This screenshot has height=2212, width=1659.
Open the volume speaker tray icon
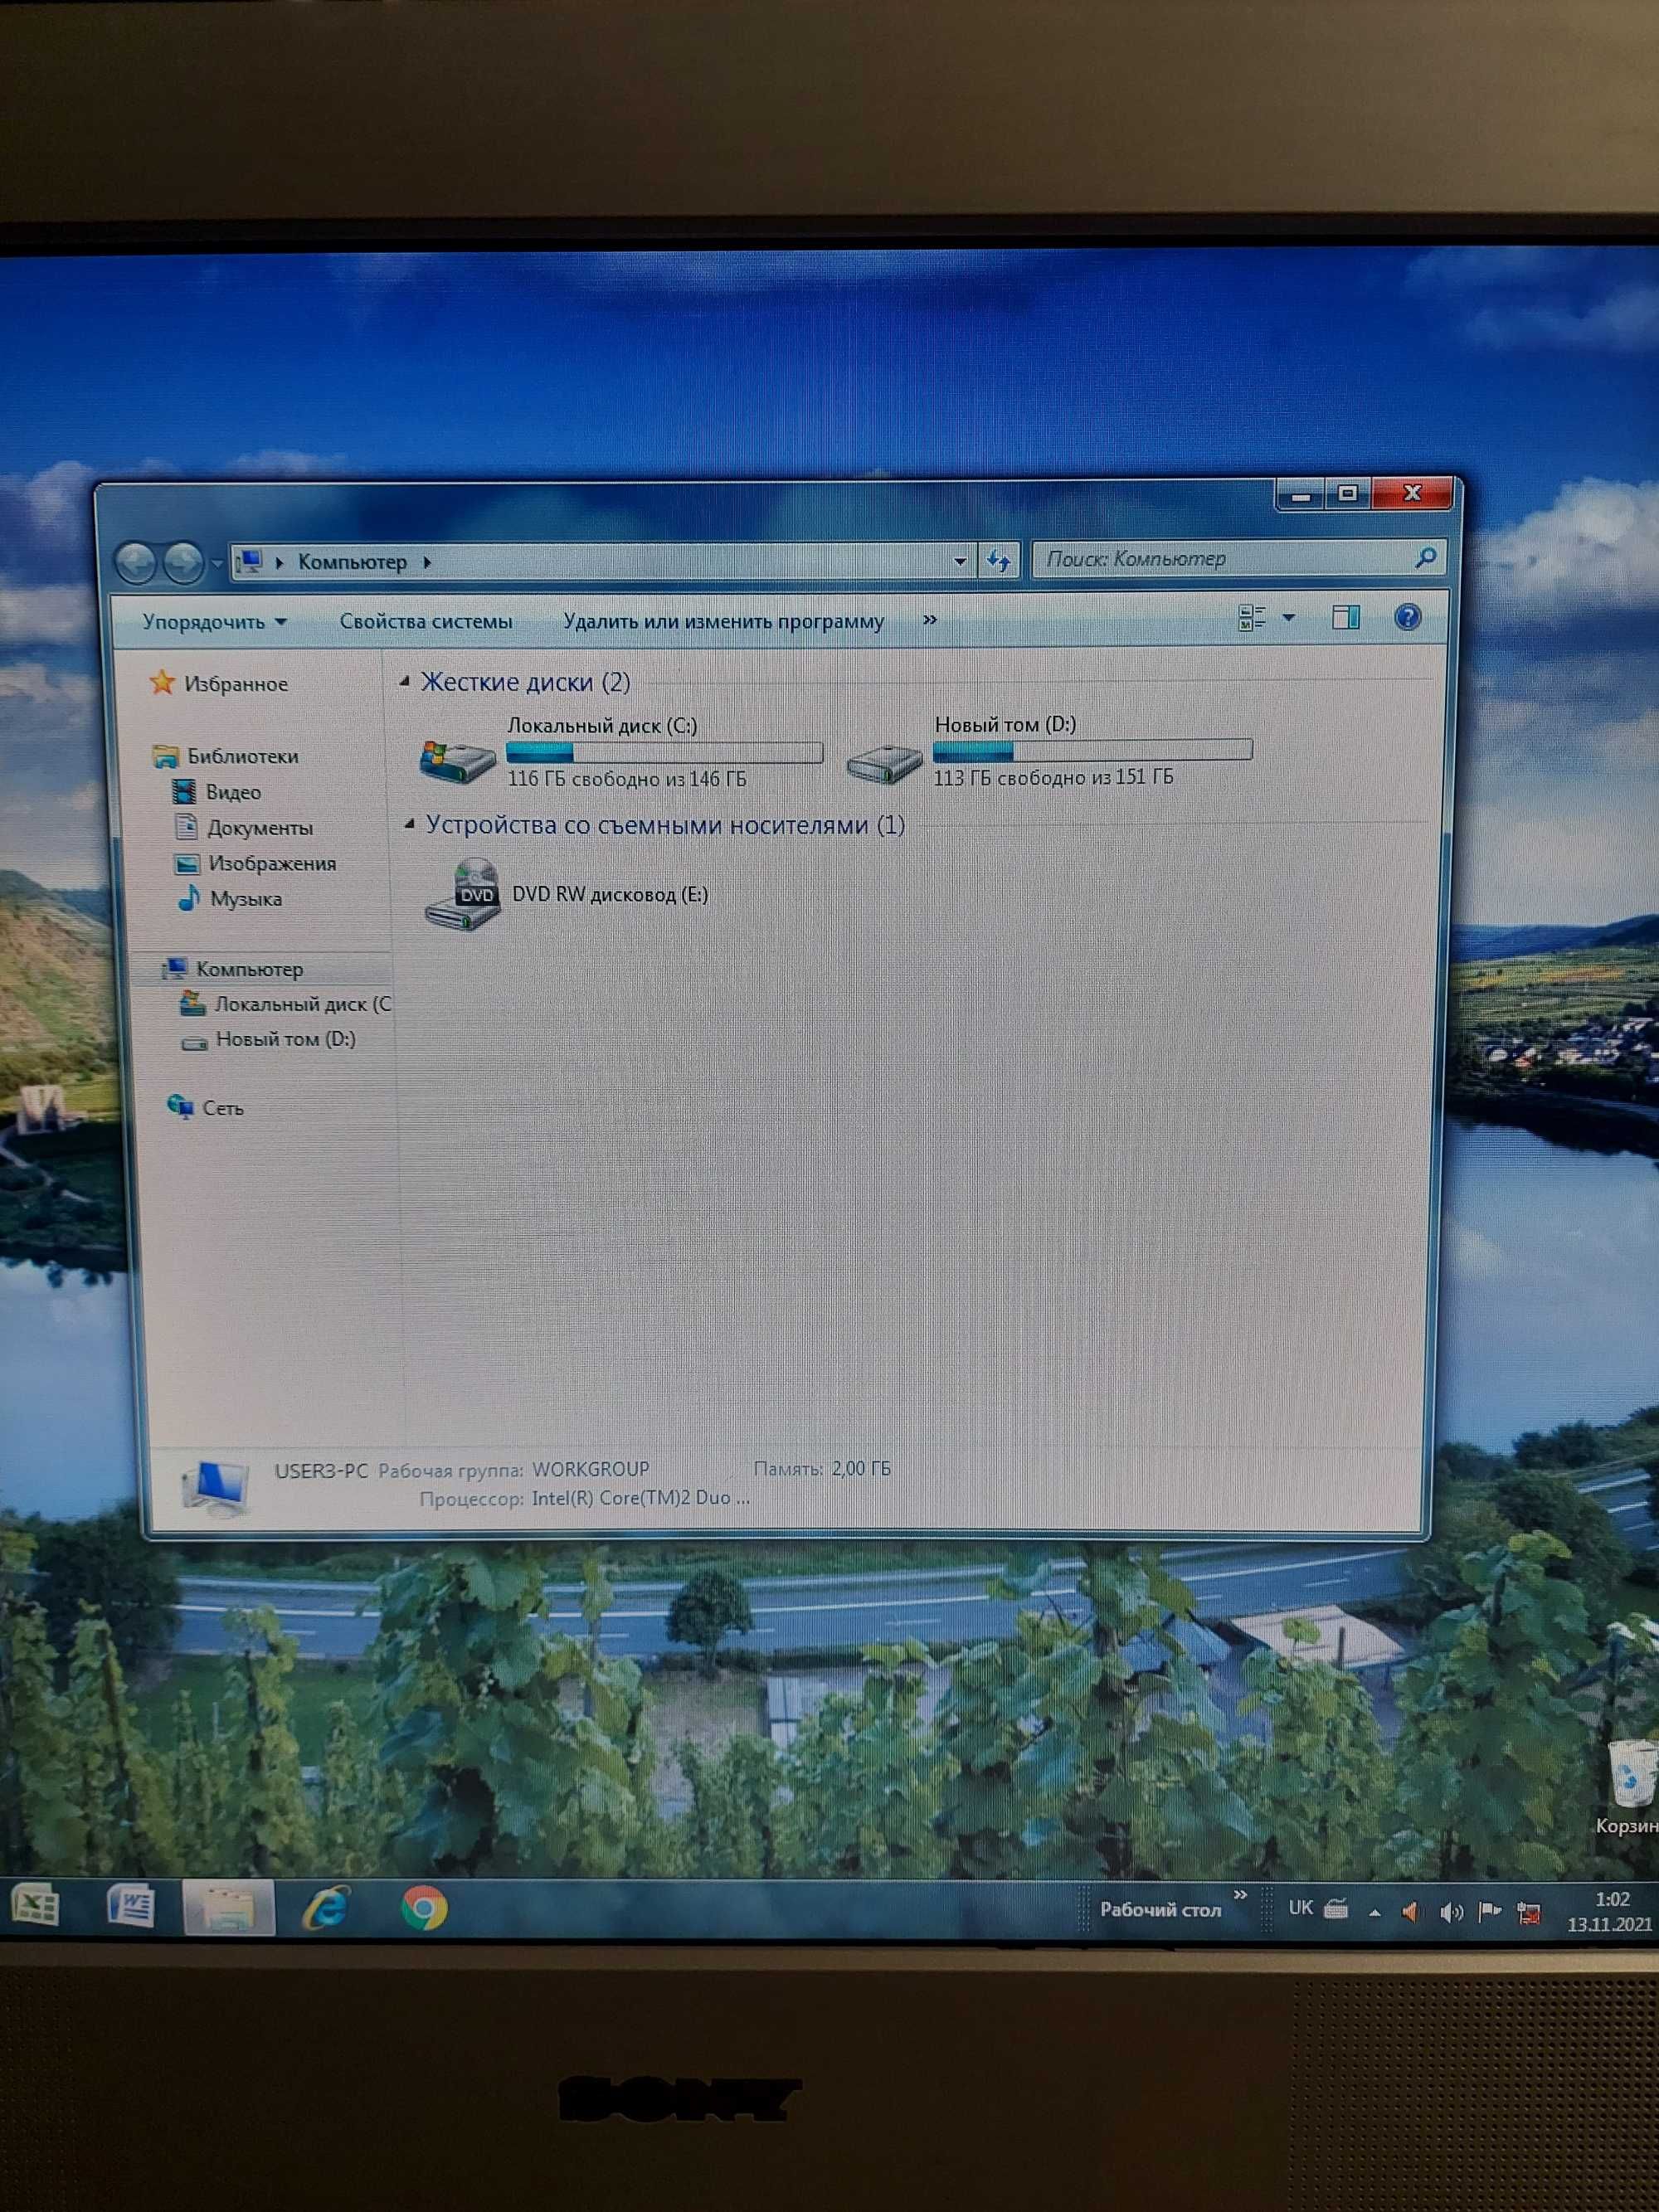1451,1913
